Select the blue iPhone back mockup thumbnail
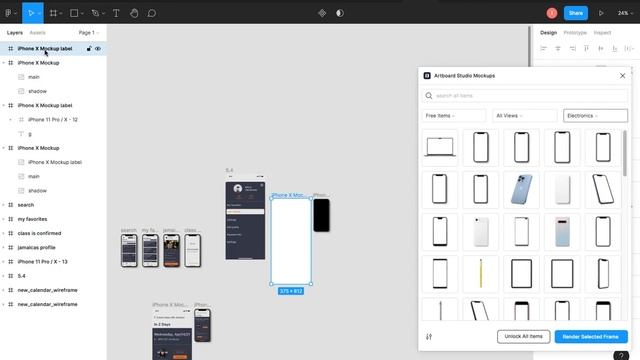The width and height of the screenshot is (640, 360). [x=521, y=189]
